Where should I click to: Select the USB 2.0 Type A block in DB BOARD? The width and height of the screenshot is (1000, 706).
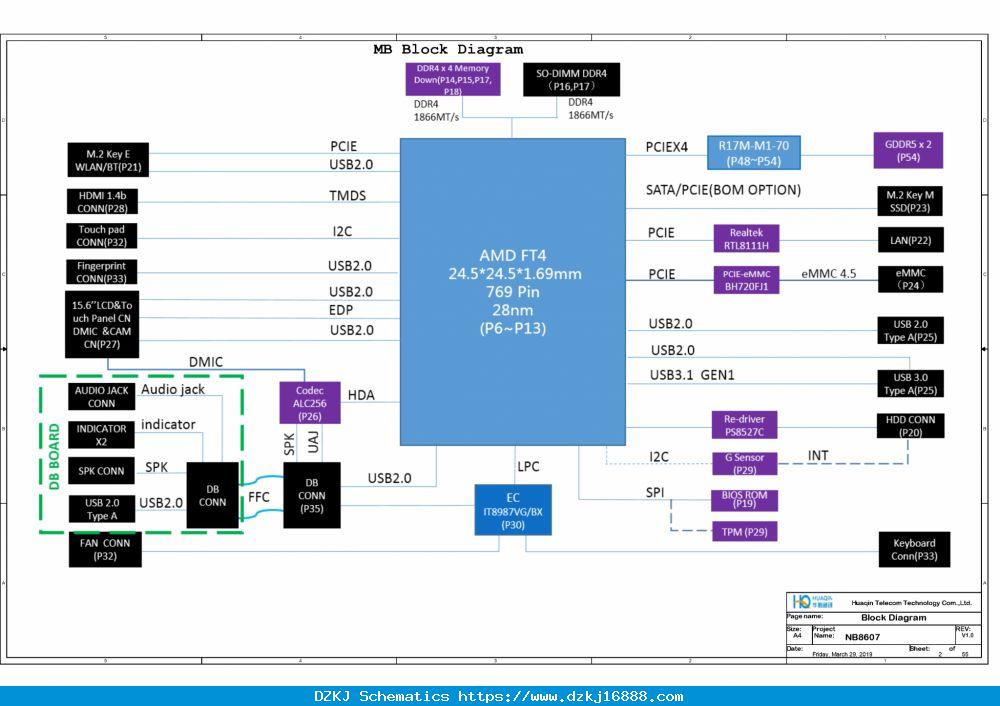(x=102, y=509)
